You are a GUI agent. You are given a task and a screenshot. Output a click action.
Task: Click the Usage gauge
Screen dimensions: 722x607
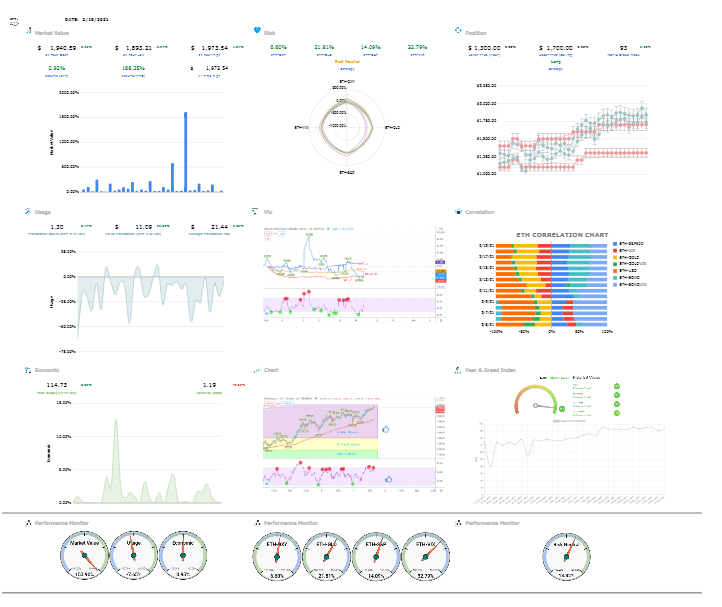(x=134, y=556)
